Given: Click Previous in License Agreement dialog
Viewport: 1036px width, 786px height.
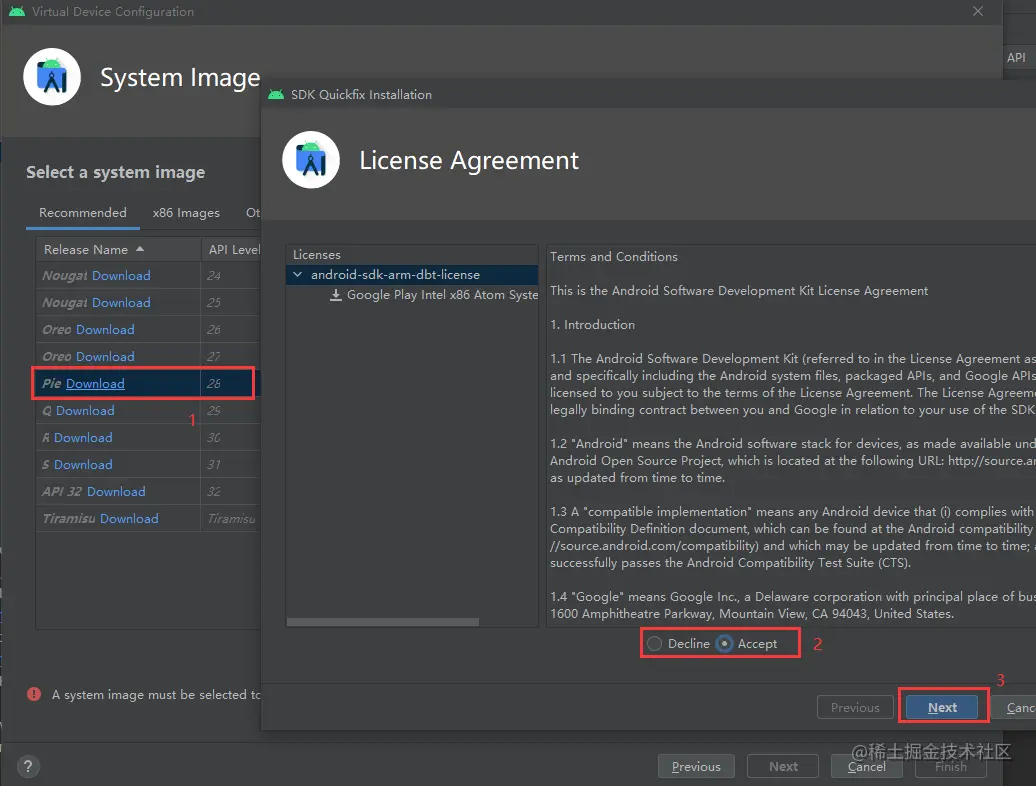Looking at the screenshot, I should pyautogui.click(x=855, y=707).
